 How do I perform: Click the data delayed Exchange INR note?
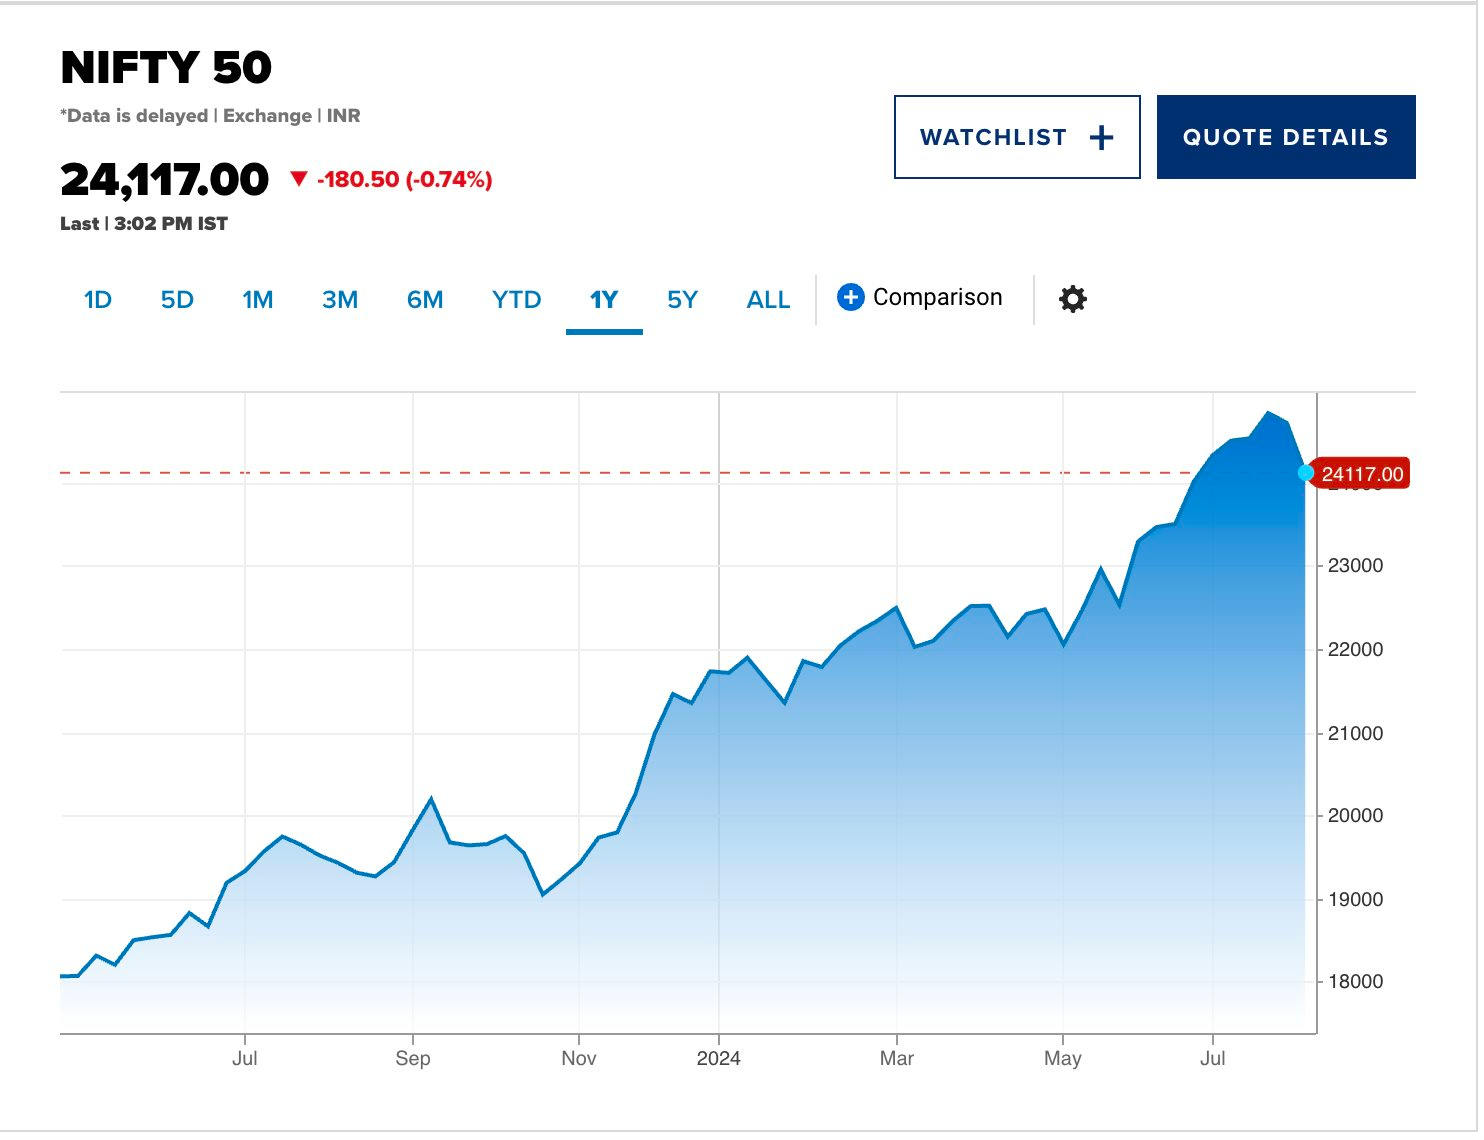point(210,116)
